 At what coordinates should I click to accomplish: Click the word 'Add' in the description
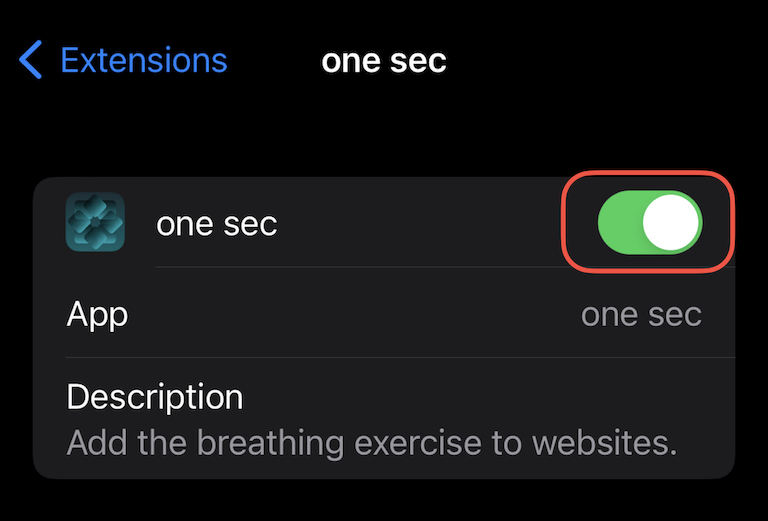pos(96,443)
